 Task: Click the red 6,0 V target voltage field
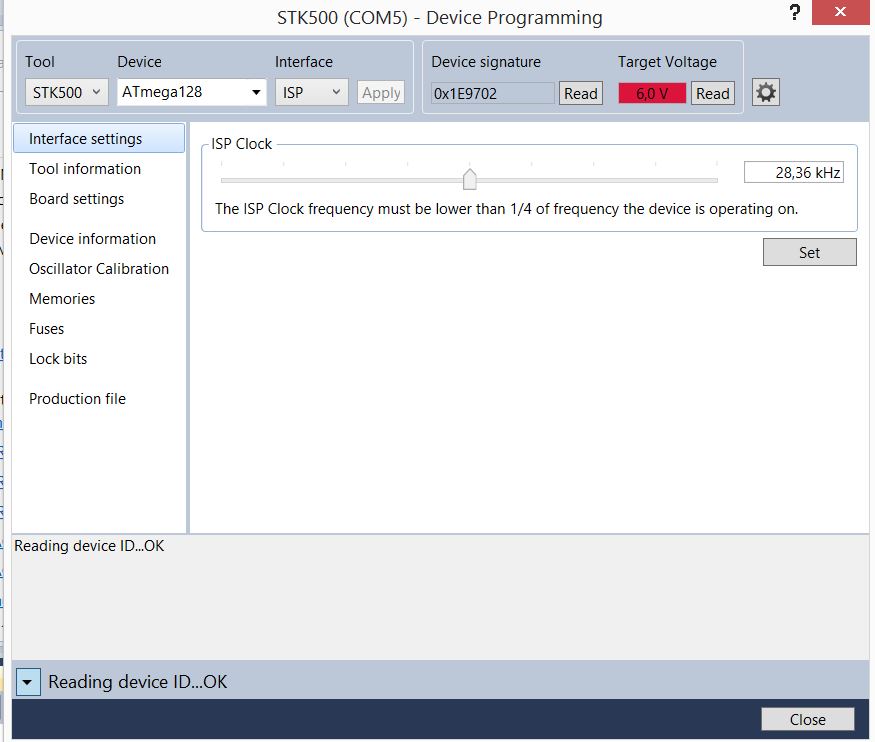pos(652,93)
